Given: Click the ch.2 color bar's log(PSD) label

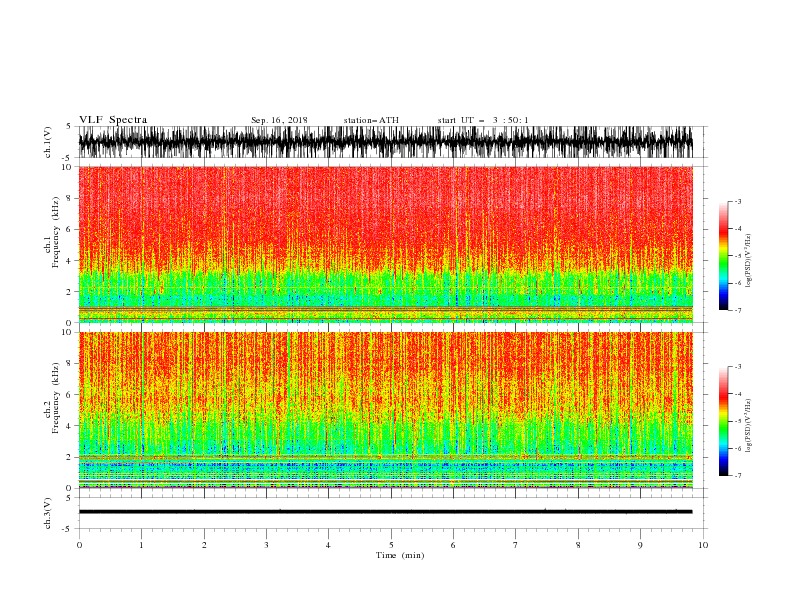Looking at the screenshot, I should point(749,425).
